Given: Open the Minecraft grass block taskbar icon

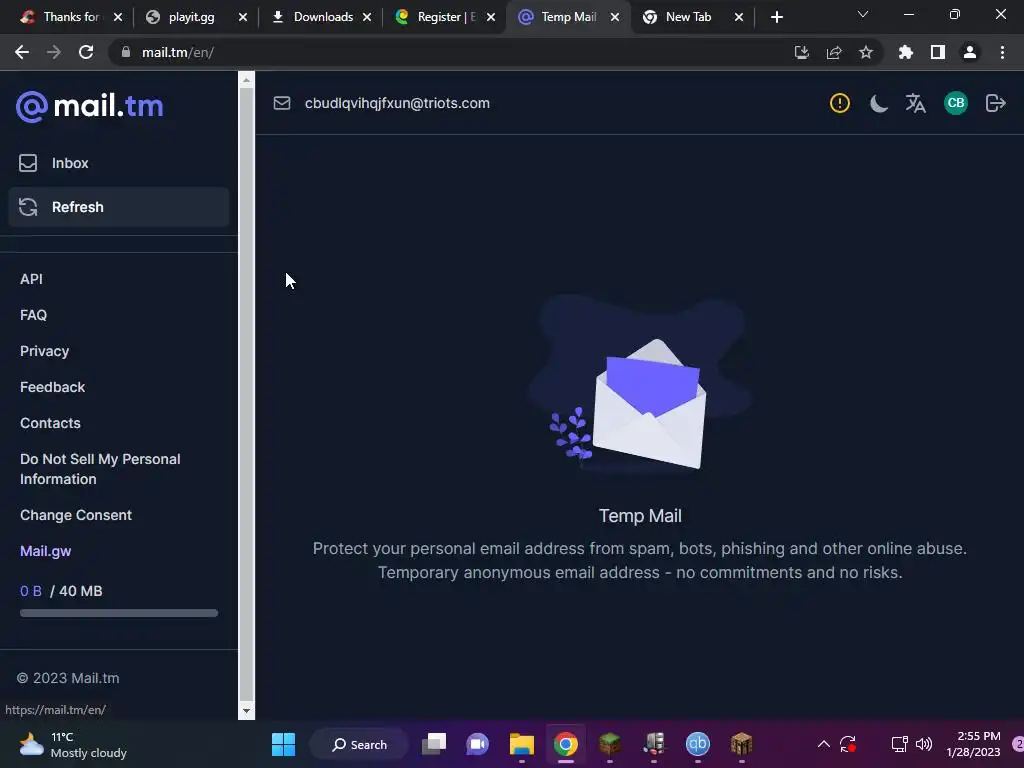Looking at the screenshot, I should [x=610, y=744].
